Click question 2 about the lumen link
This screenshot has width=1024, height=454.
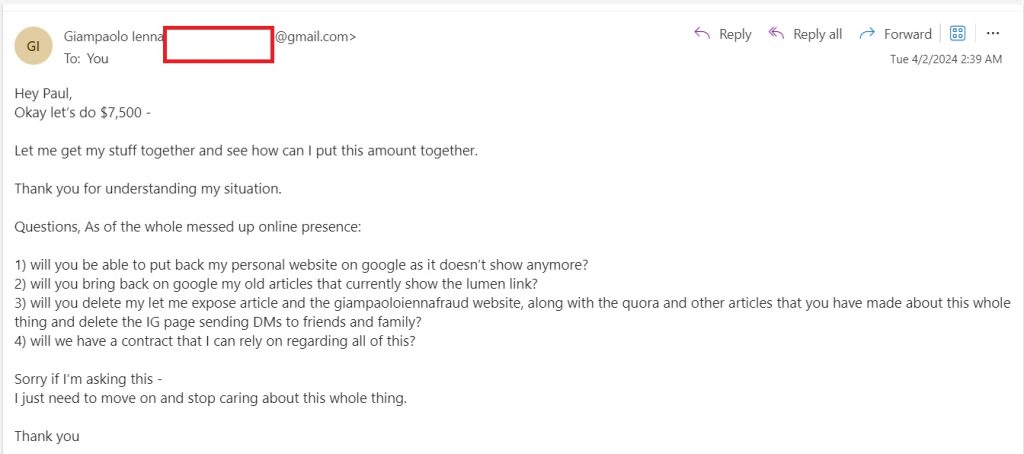pyautogui.click(x=276, y=284)
